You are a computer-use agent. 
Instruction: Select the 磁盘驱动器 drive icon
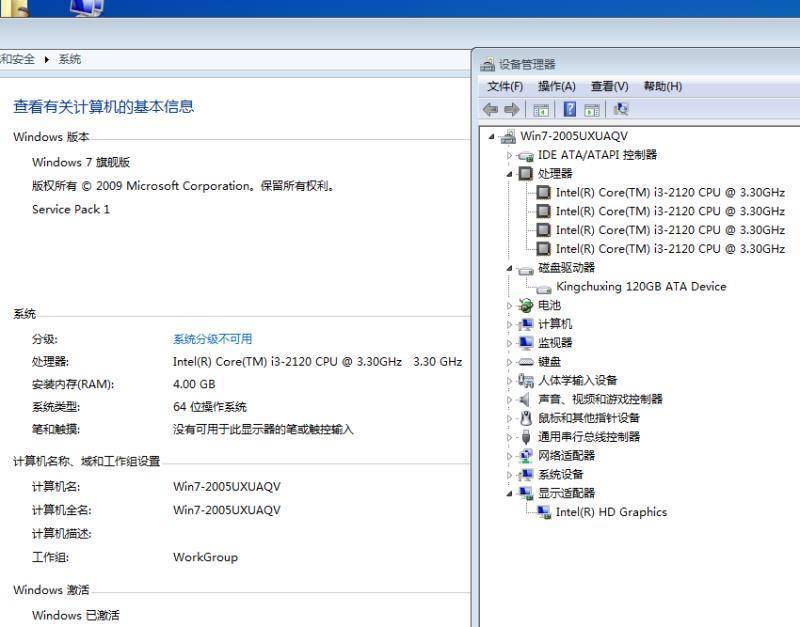coord(525,269)
